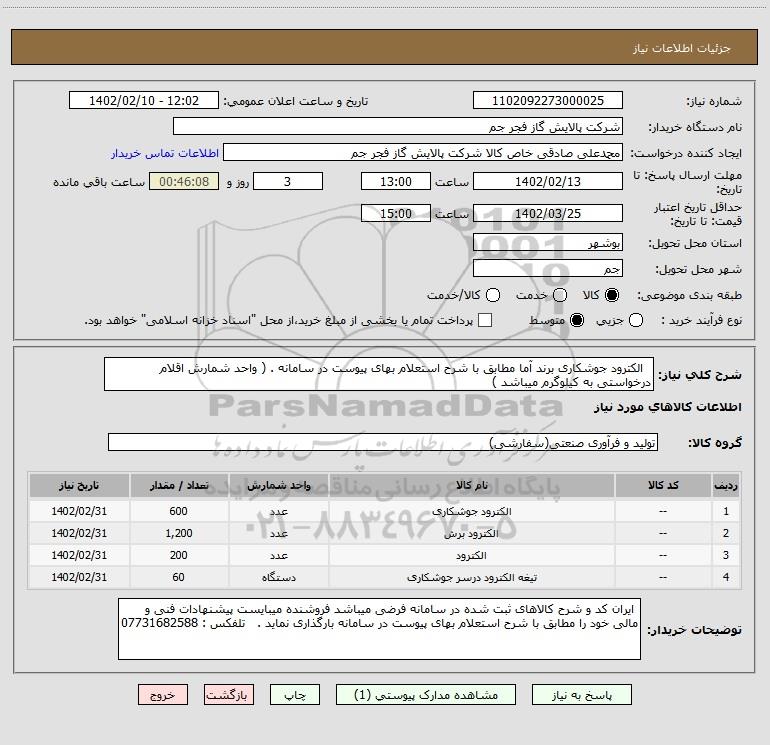
Task: Open the اطلاعات تماس خریدار link
Action: coord(165,153)
